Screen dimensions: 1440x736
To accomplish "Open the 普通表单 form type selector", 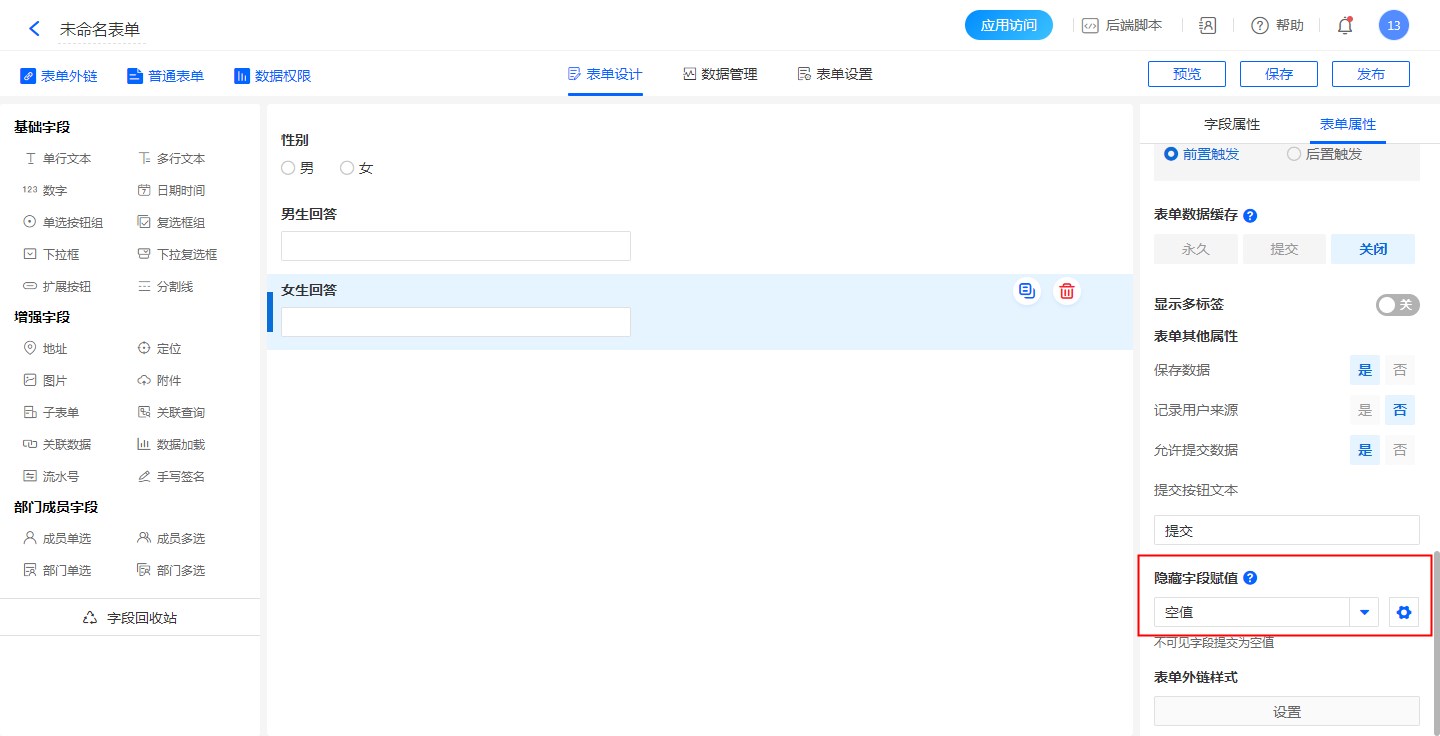I will (165, 75).
